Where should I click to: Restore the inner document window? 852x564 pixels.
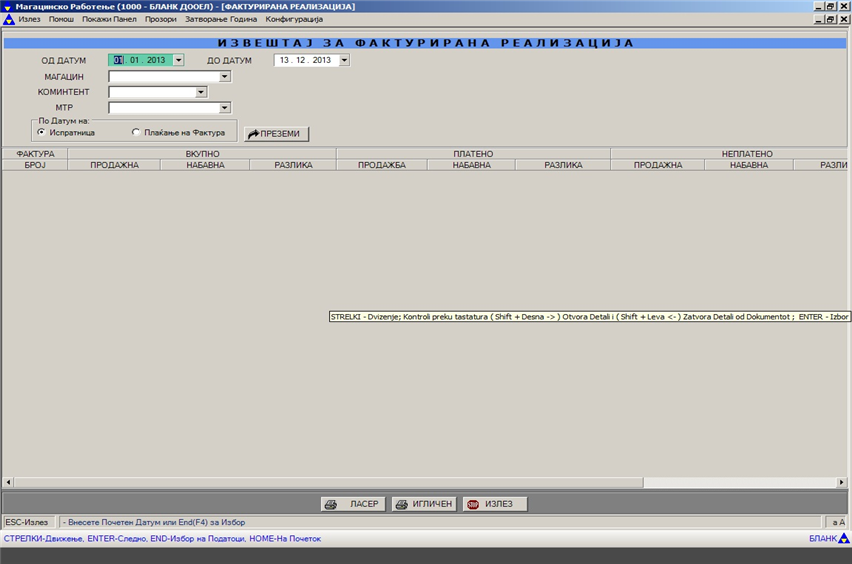tap(830, 19)
